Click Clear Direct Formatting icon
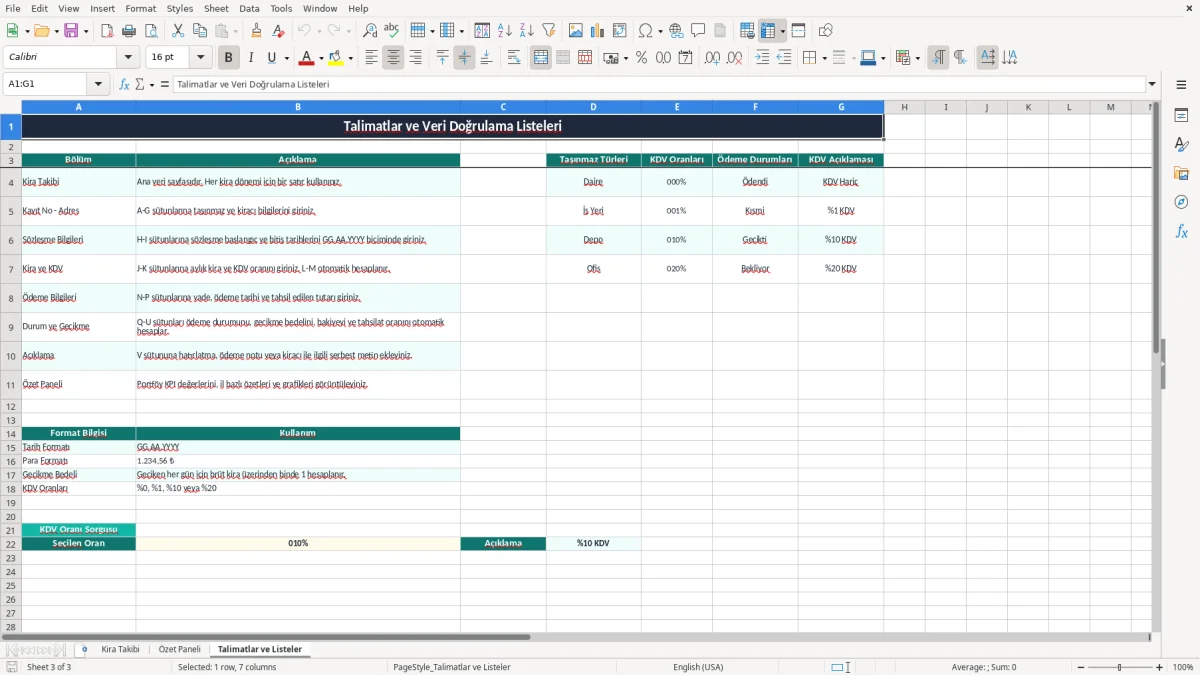The height and width of the screenshot is (675, 1200). 279,31
